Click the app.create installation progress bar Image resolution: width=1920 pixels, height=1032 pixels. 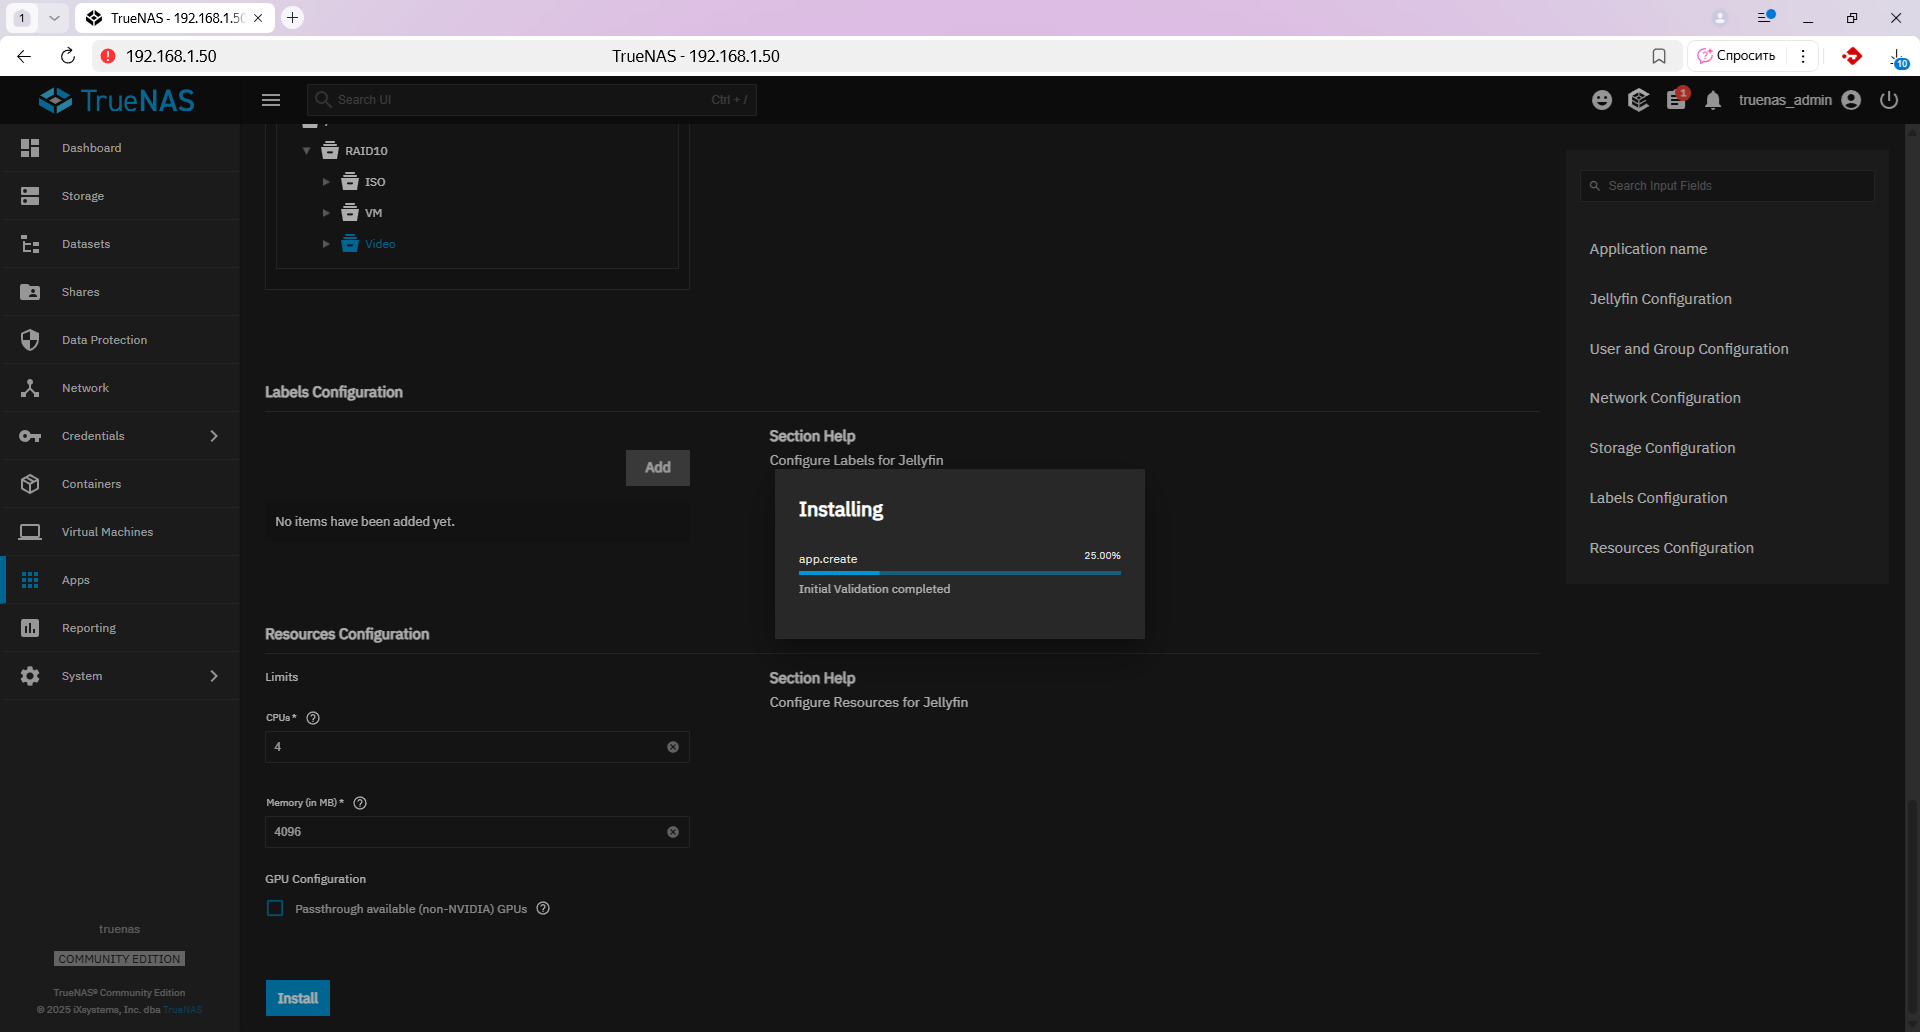coord(959,573)
